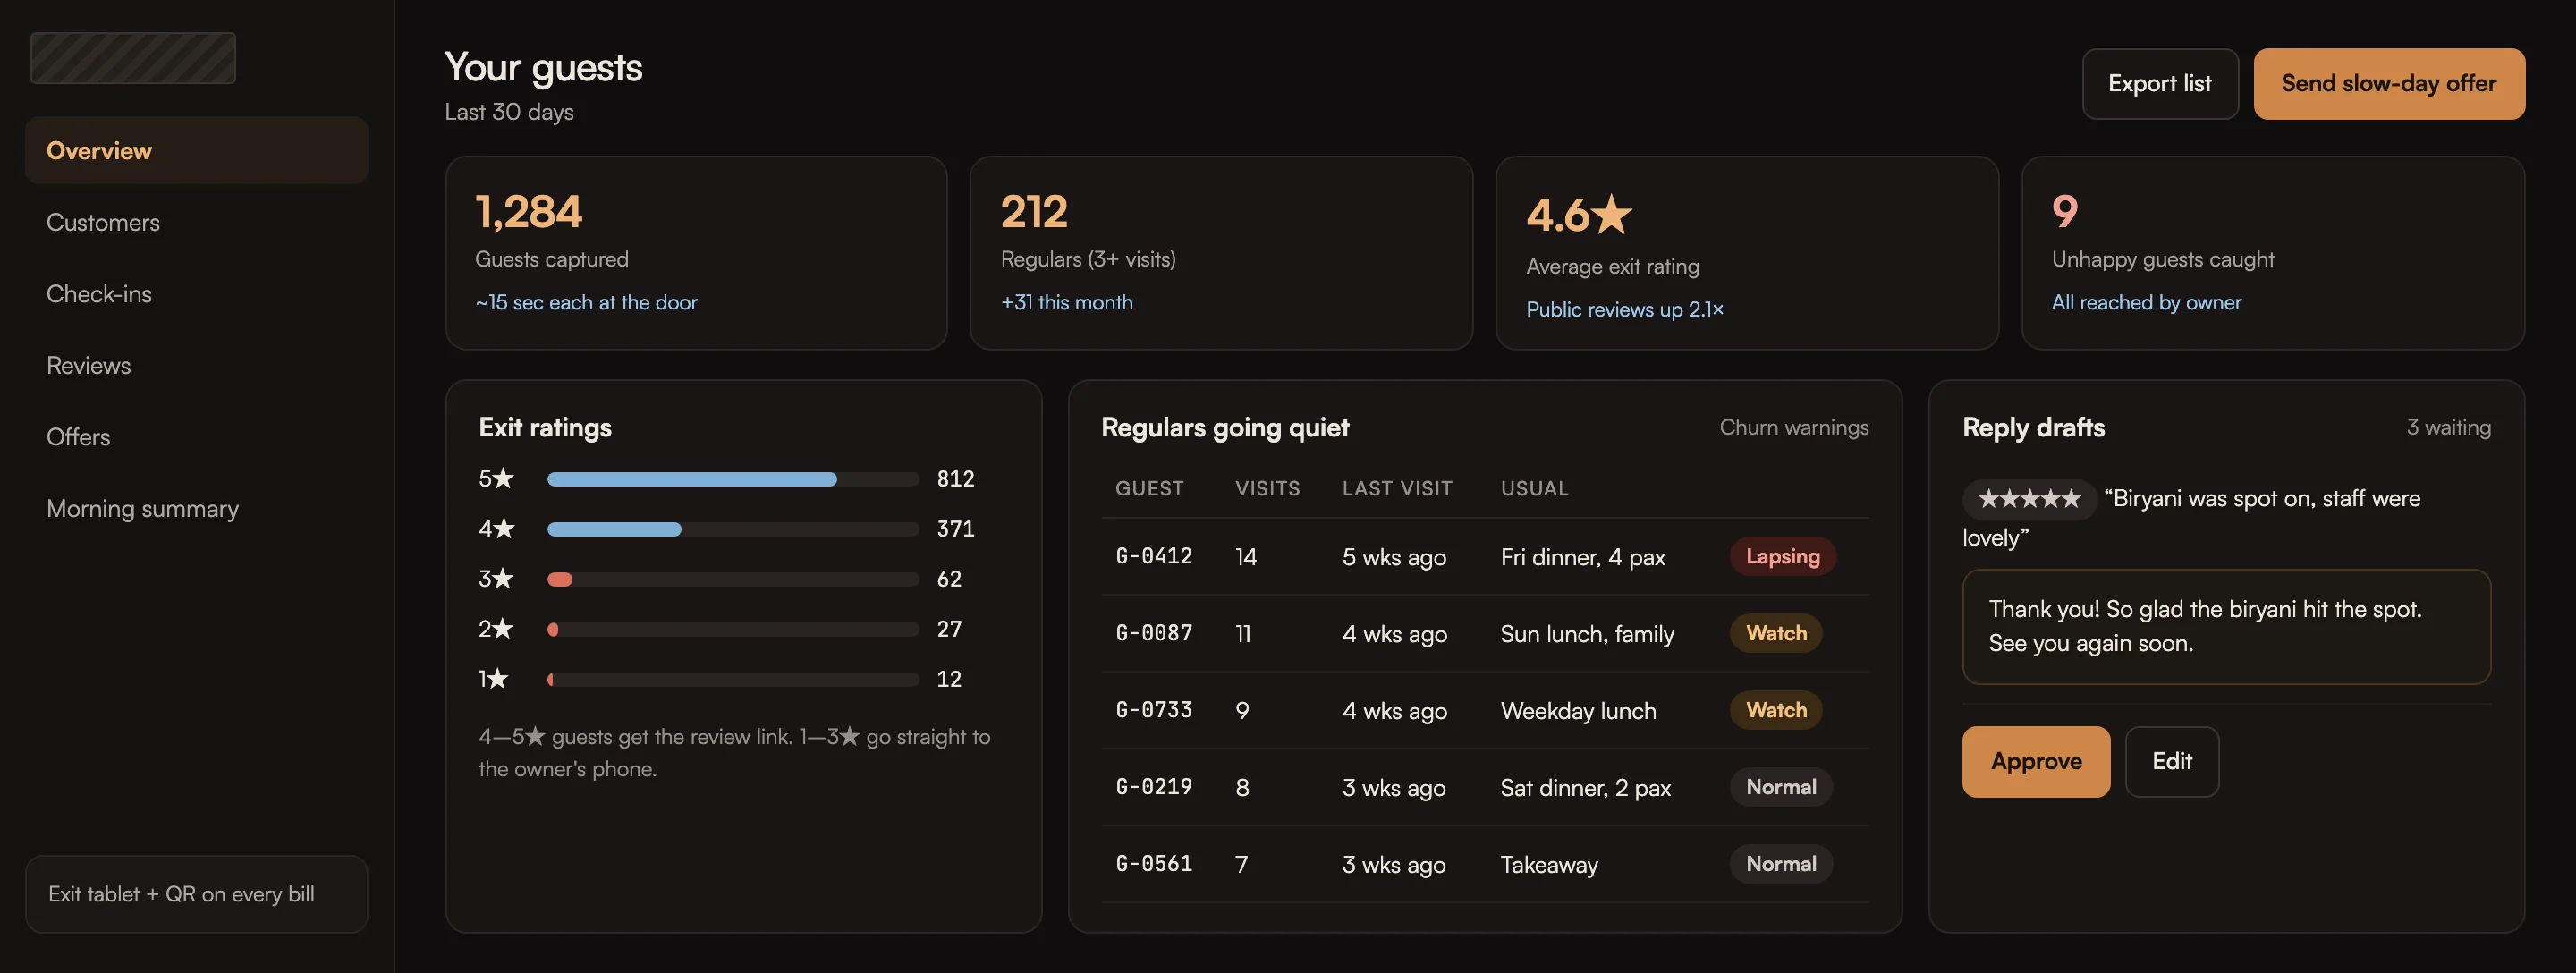Screen dimensions: 2576x973
Task: Click the Lapsing badge for G-0412
Action: 1782,556
